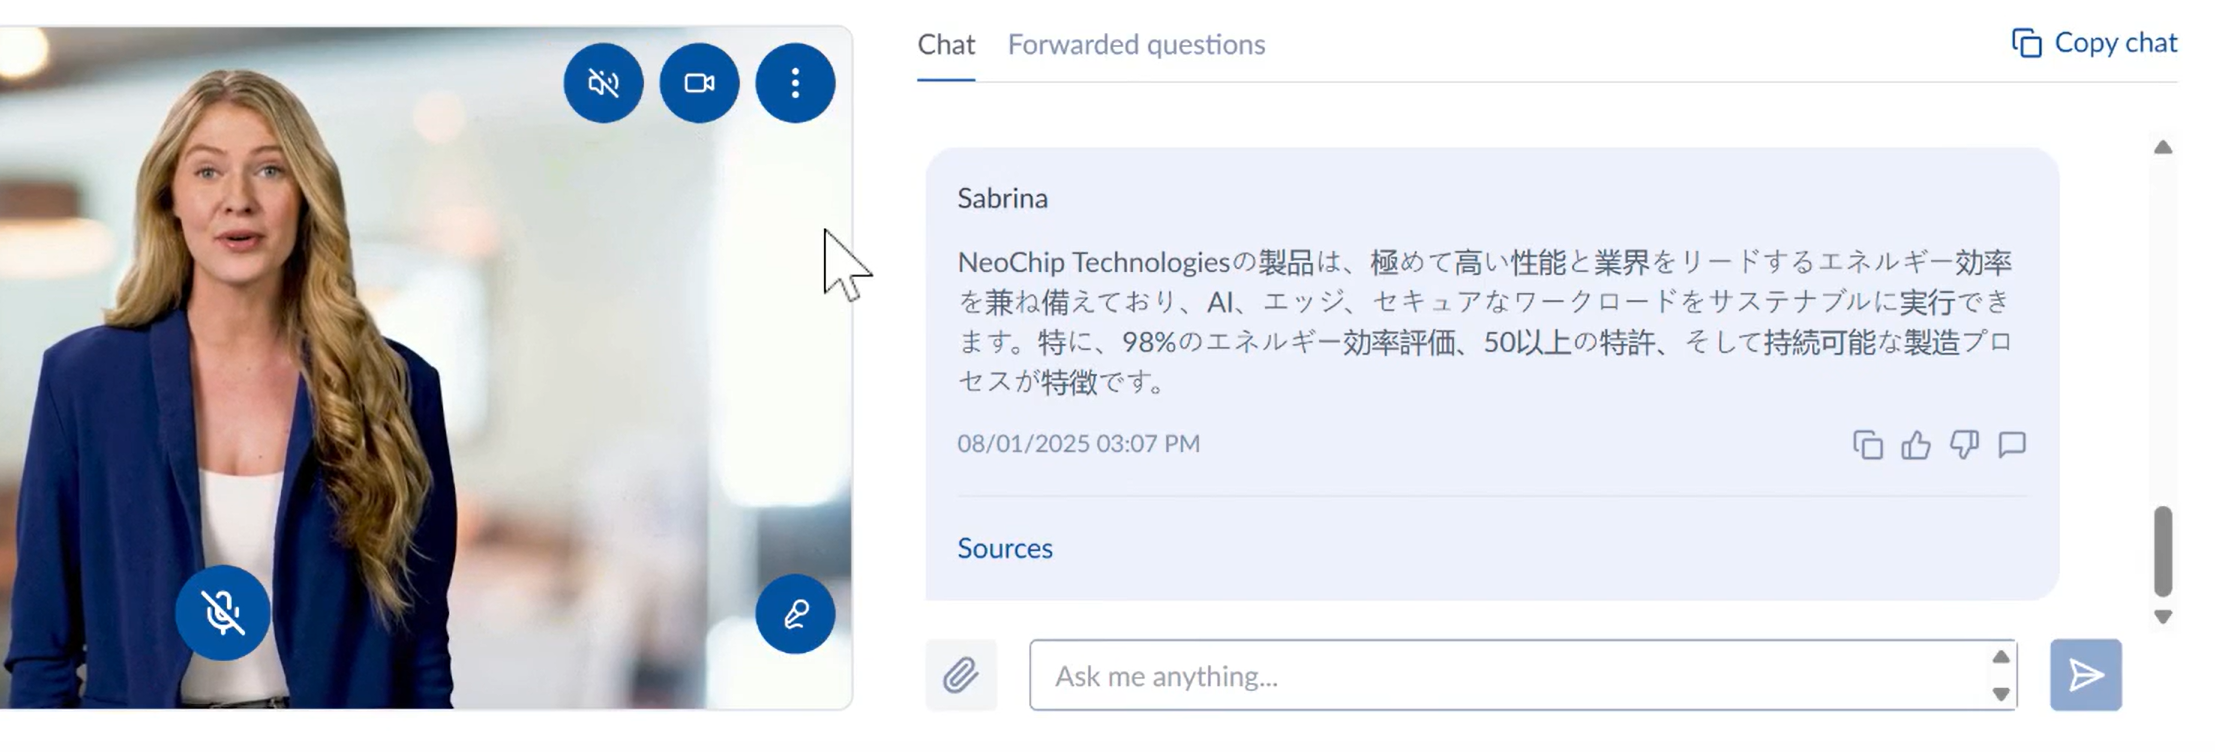Toggle the camera button on avatar video

pyautogui.click(x=699, y=83)
